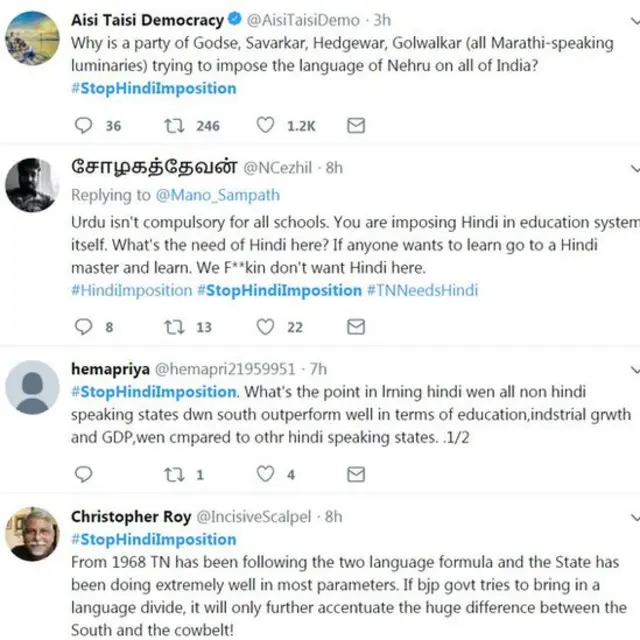The width and height of the screenshot is (640, 640).
Task: Share NCezhil tweet by direct message
Action: point(355,326)
